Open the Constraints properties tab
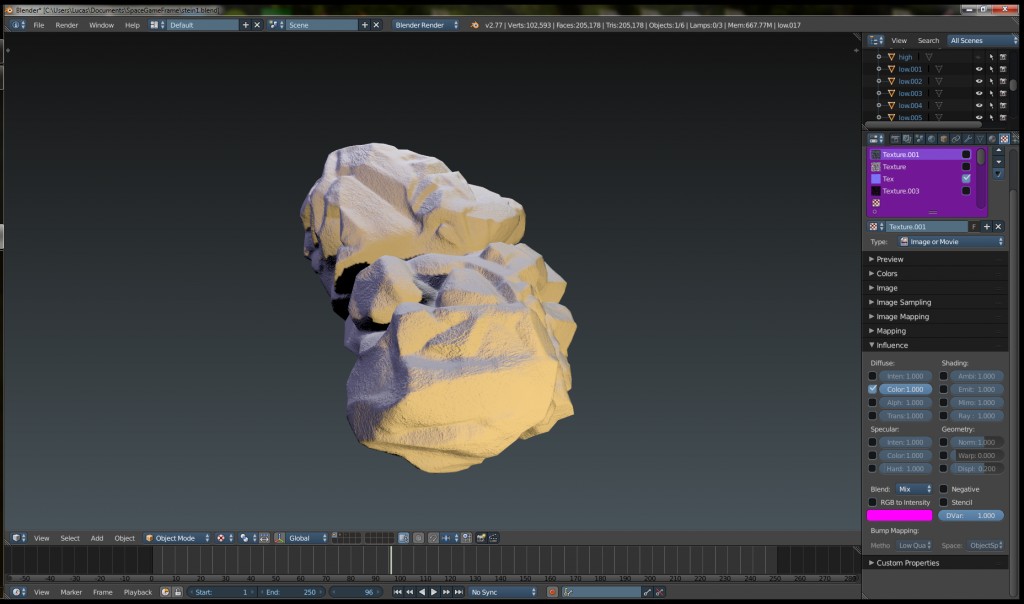Screen dimensions: 1024x604 [956, 138]
